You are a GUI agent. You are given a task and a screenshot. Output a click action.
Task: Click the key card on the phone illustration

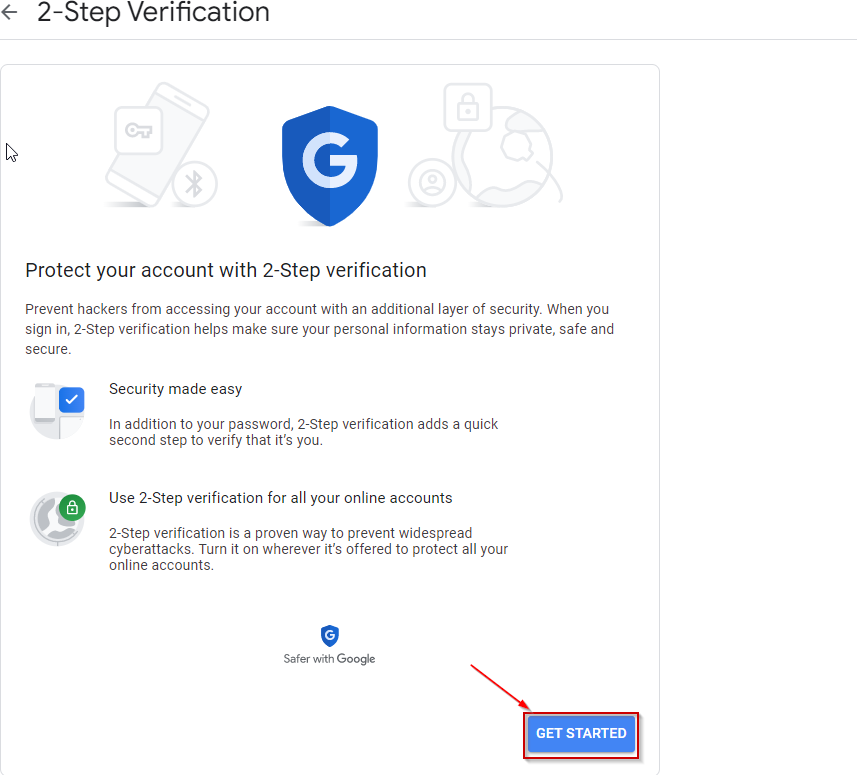point(138,130)
